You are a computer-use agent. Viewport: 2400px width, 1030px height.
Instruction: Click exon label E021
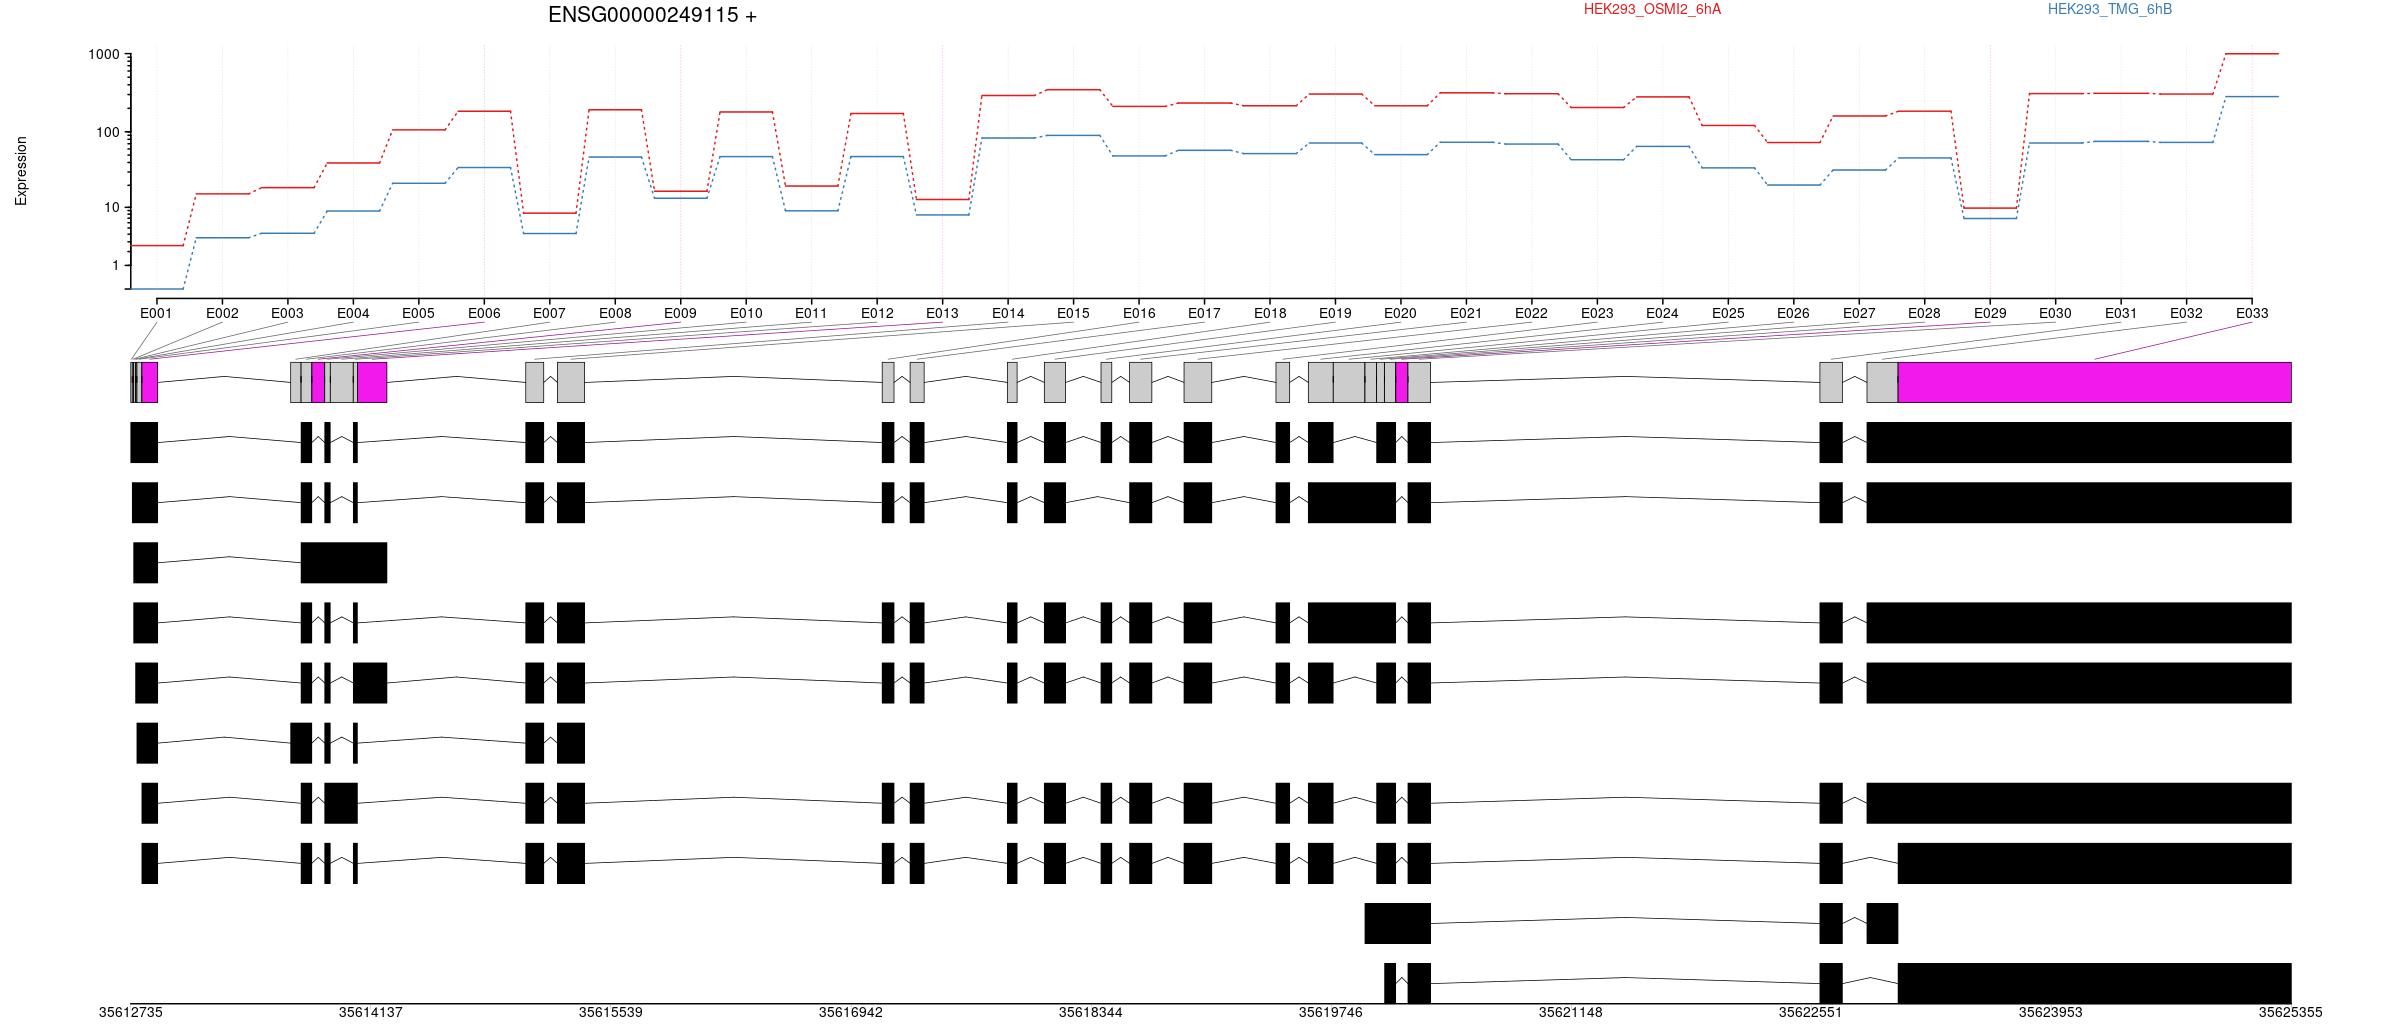(x=1466, y=313)
